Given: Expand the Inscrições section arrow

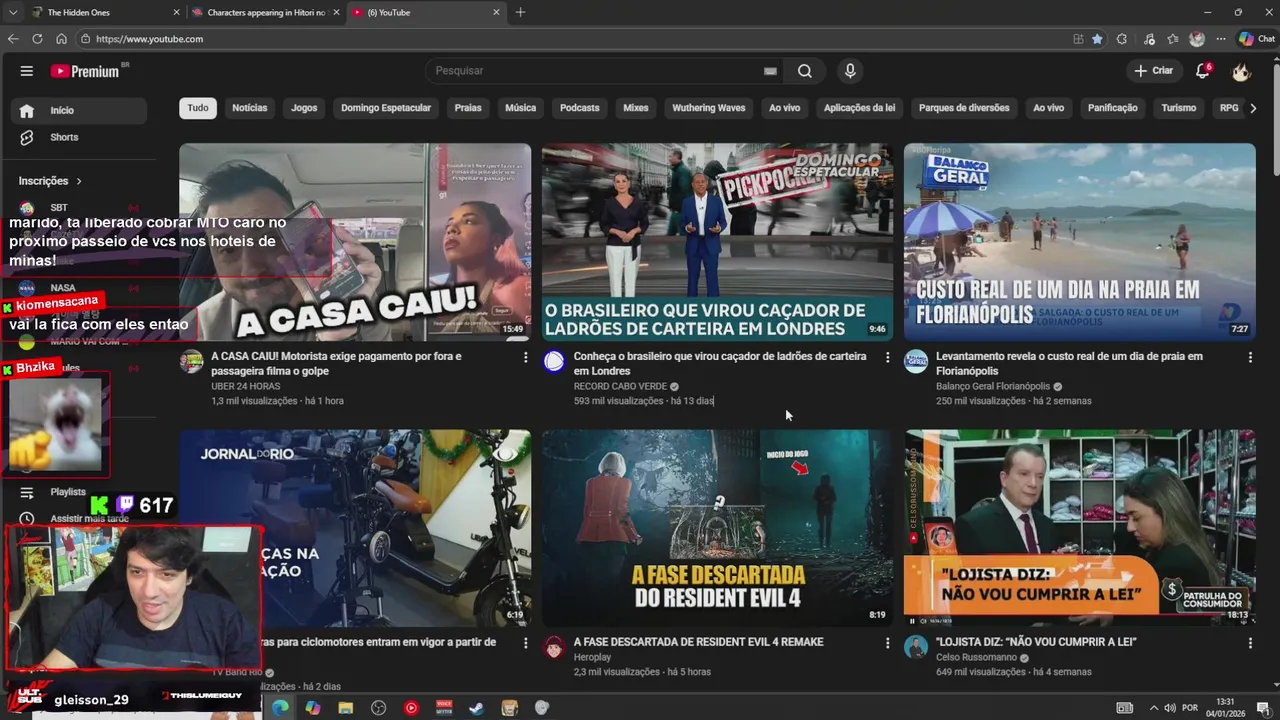Looking at the screenshot, I should 79,181.
